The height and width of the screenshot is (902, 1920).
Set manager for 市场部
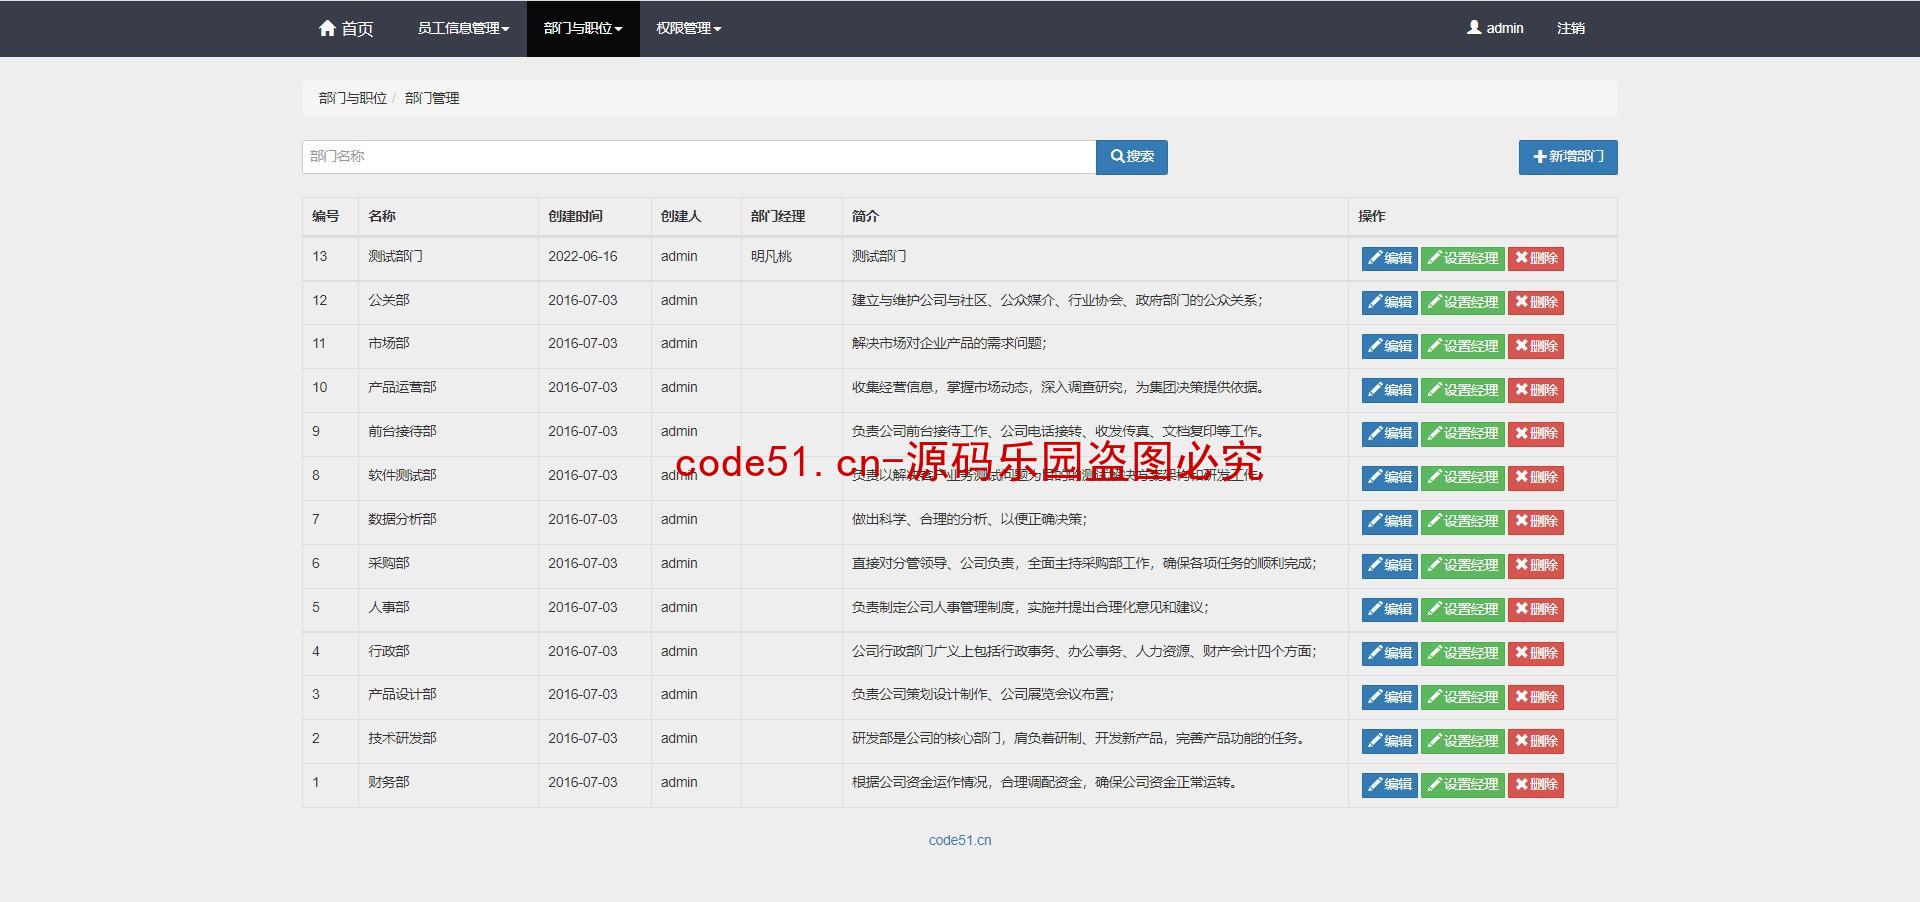coord(1463,346)
